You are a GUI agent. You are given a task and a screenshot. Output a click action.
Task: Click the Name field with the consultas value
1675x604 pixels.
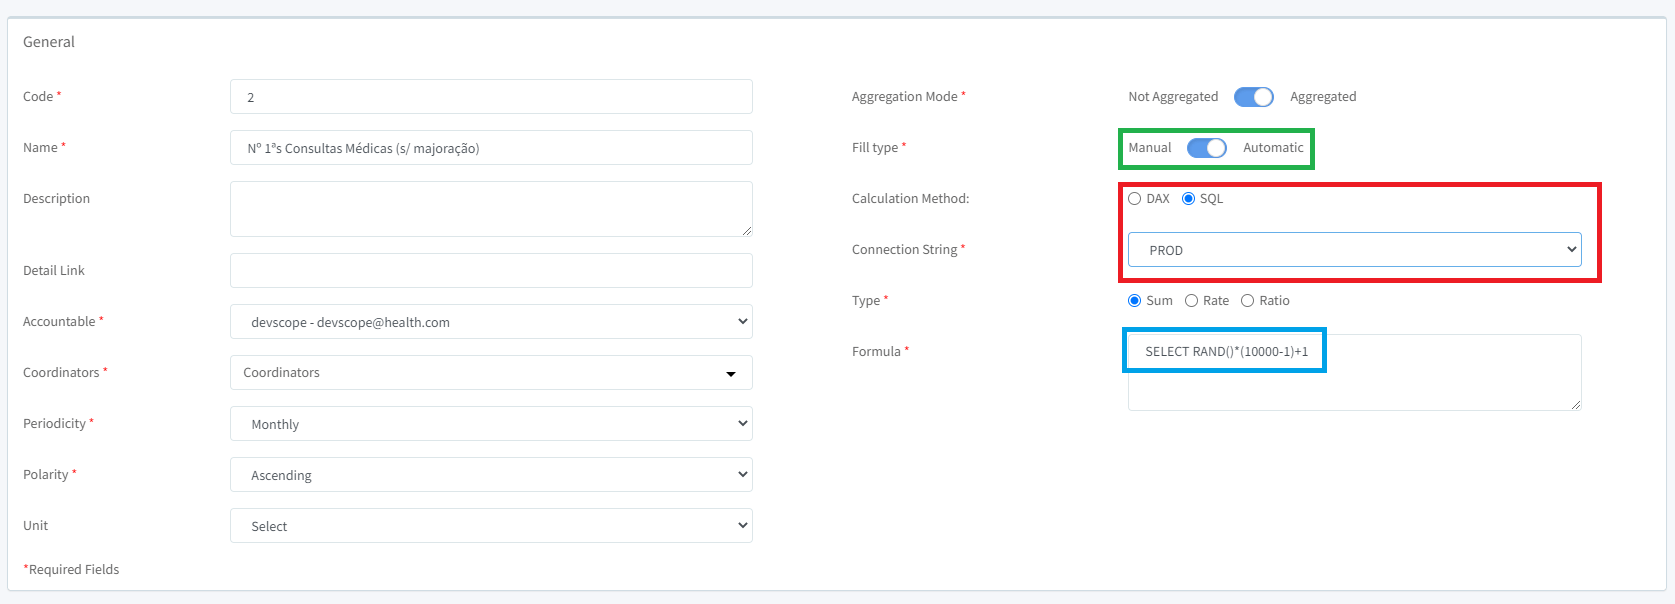click(491, 147)
